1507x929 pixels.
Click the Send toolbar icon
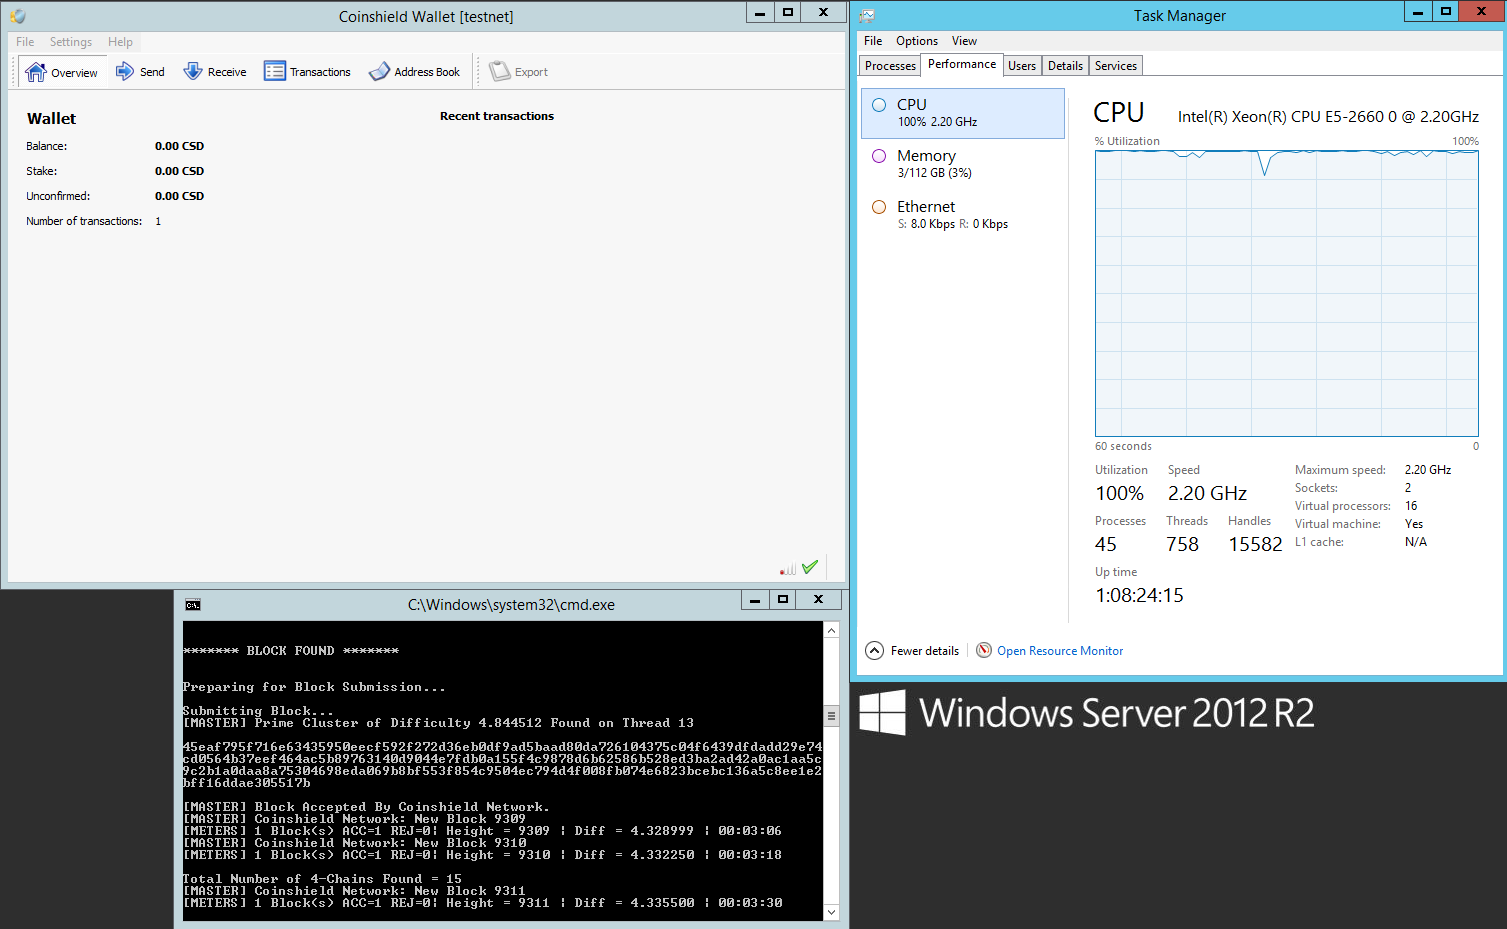tap(125, 71)
